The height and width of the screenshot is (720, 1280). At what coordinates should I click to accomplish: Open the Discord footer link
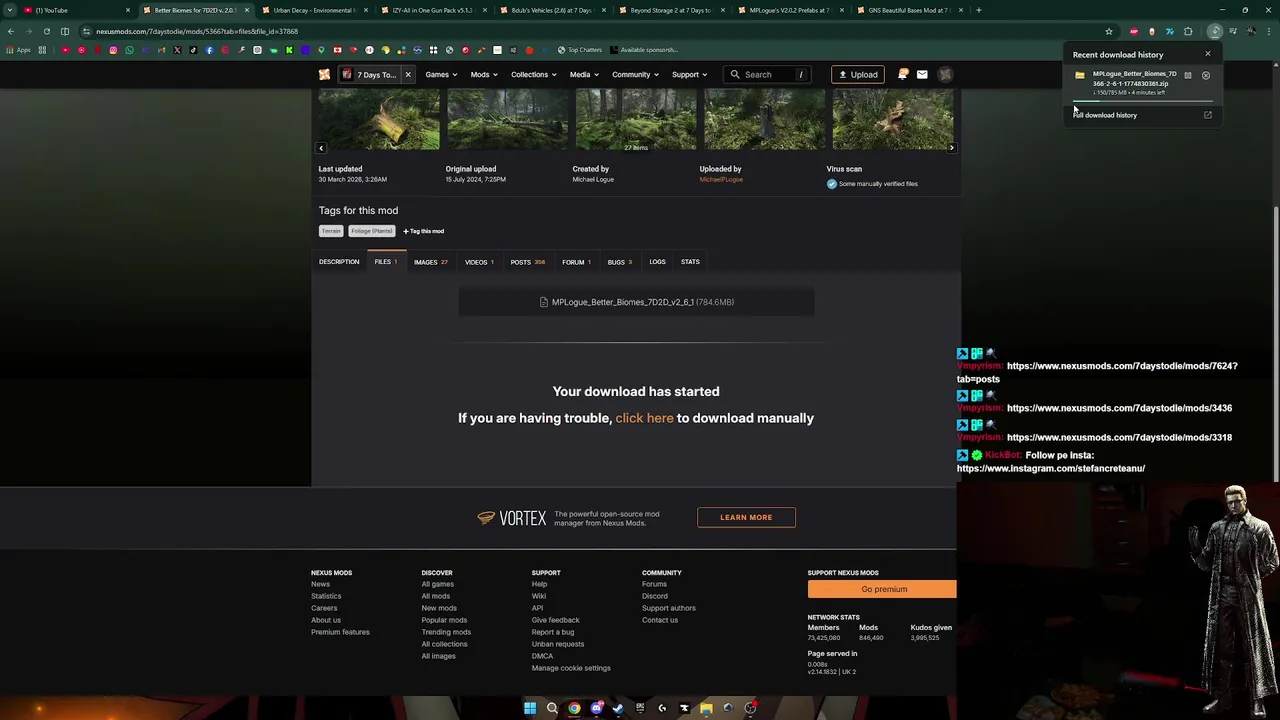click(655, 596)
